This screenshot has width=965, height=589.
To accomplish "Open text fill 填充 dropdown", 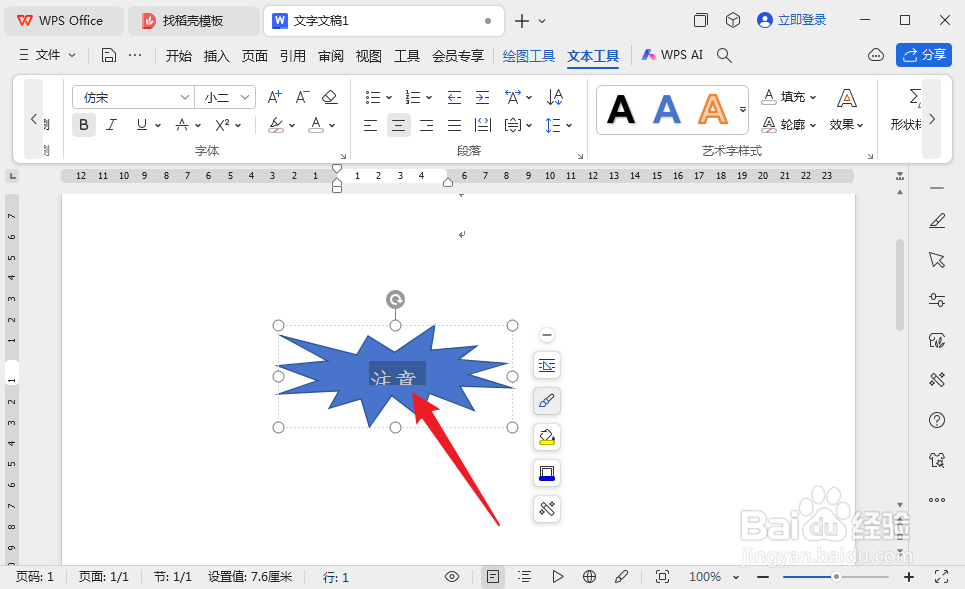I will pos(789,97).
